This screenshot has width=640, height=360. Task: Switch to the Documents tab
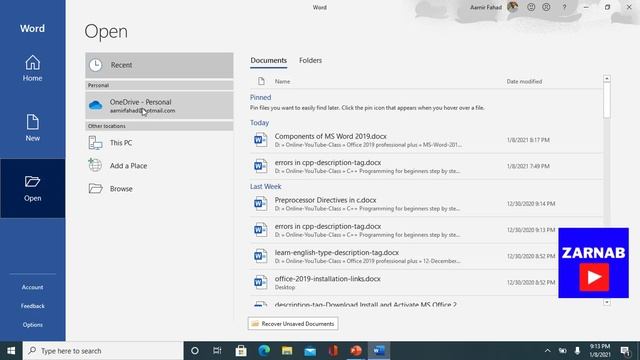269,60
